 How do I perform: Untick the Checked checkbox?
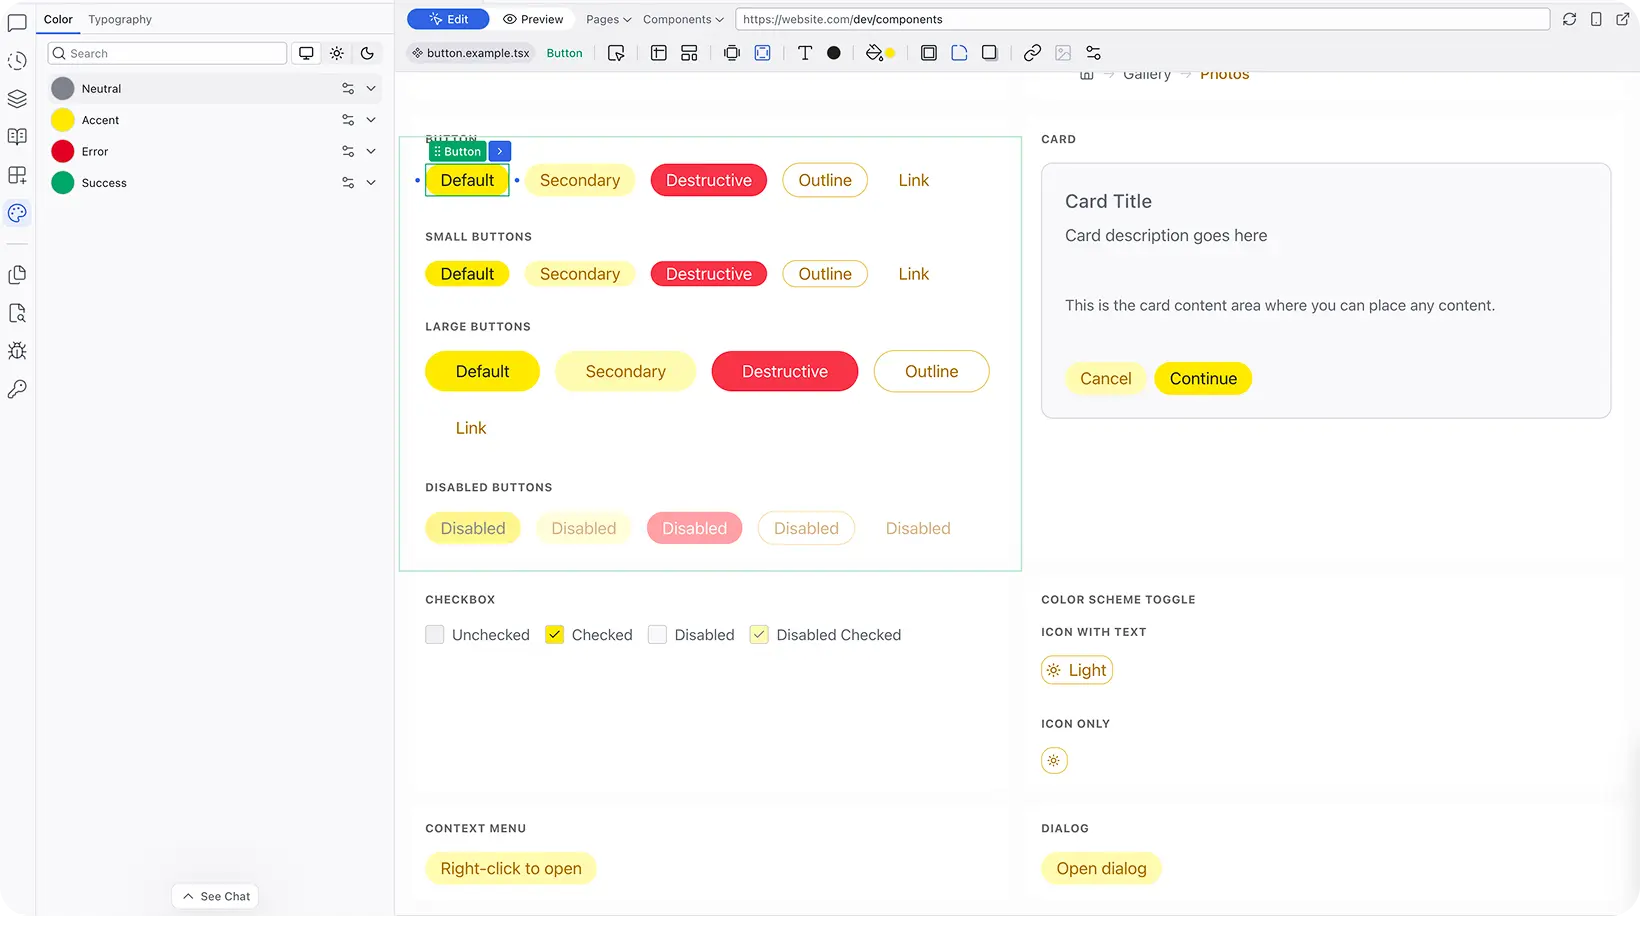click(x=554, y=635)
